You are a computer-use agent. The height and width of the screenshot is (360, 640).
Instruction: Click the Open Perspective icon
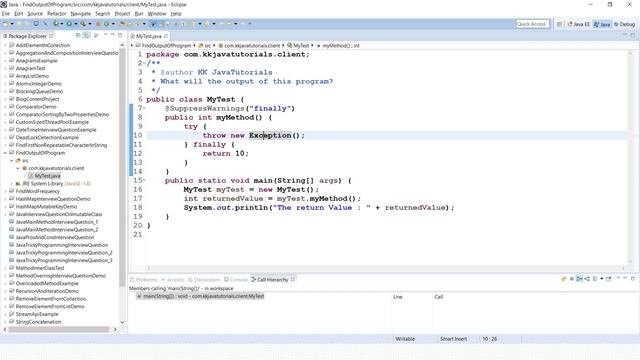click(559, 24)
